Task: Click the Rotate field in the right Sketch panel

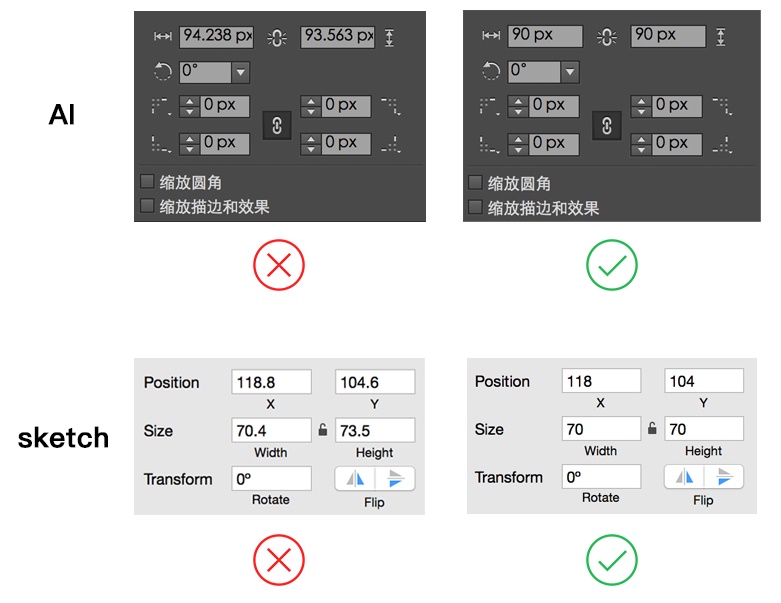Action: 600,477
